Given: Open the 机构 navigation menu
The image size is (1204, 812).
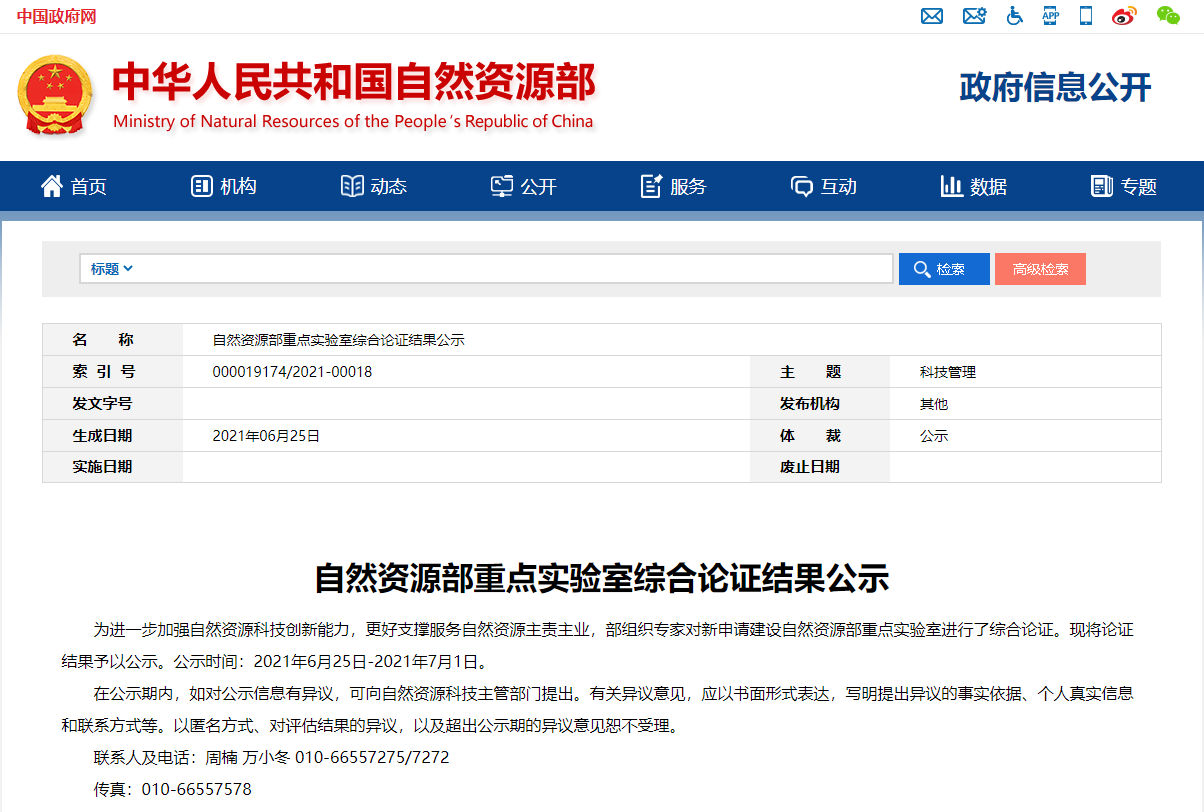Looking at the screenshot, I should 222,186.
